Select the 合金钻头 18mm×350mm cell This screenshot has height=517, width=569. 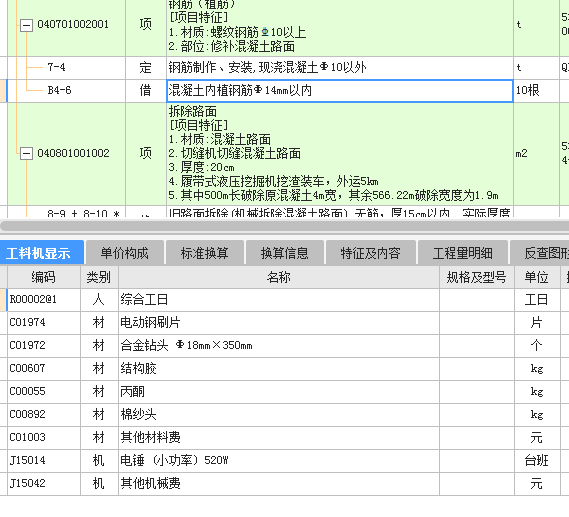279,345
